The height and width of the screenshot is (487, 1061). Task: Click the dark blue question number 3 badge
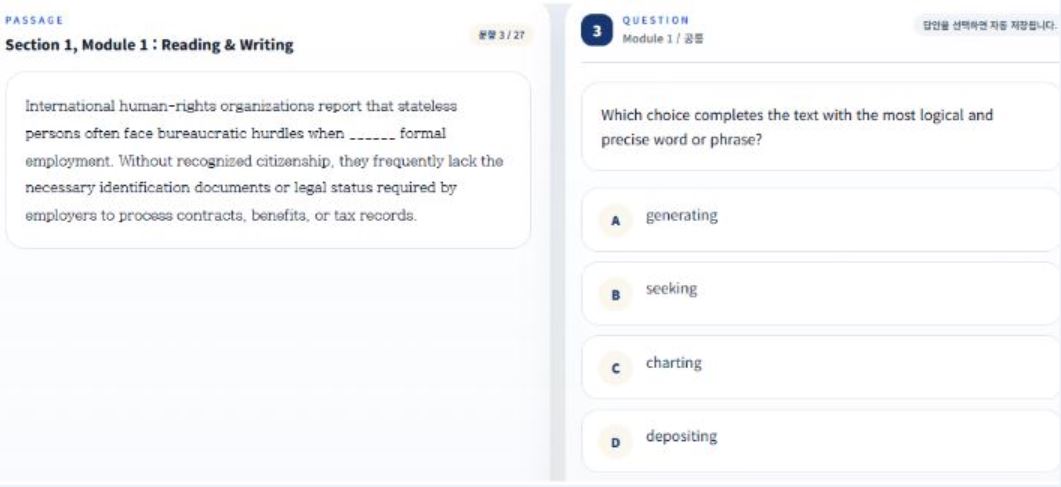coord(597,32)
